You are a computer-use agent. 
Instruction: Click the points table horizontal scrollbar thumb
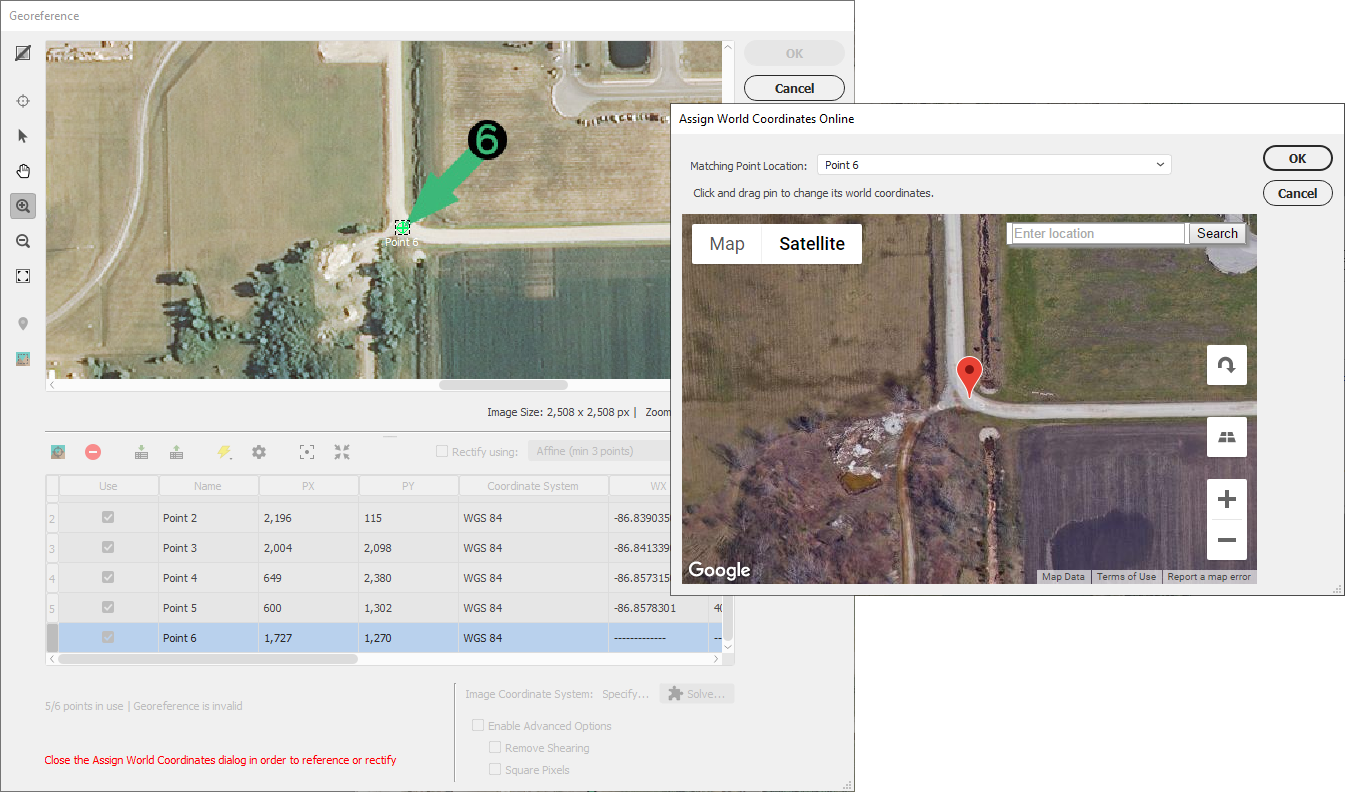click(x=208, y=659)
